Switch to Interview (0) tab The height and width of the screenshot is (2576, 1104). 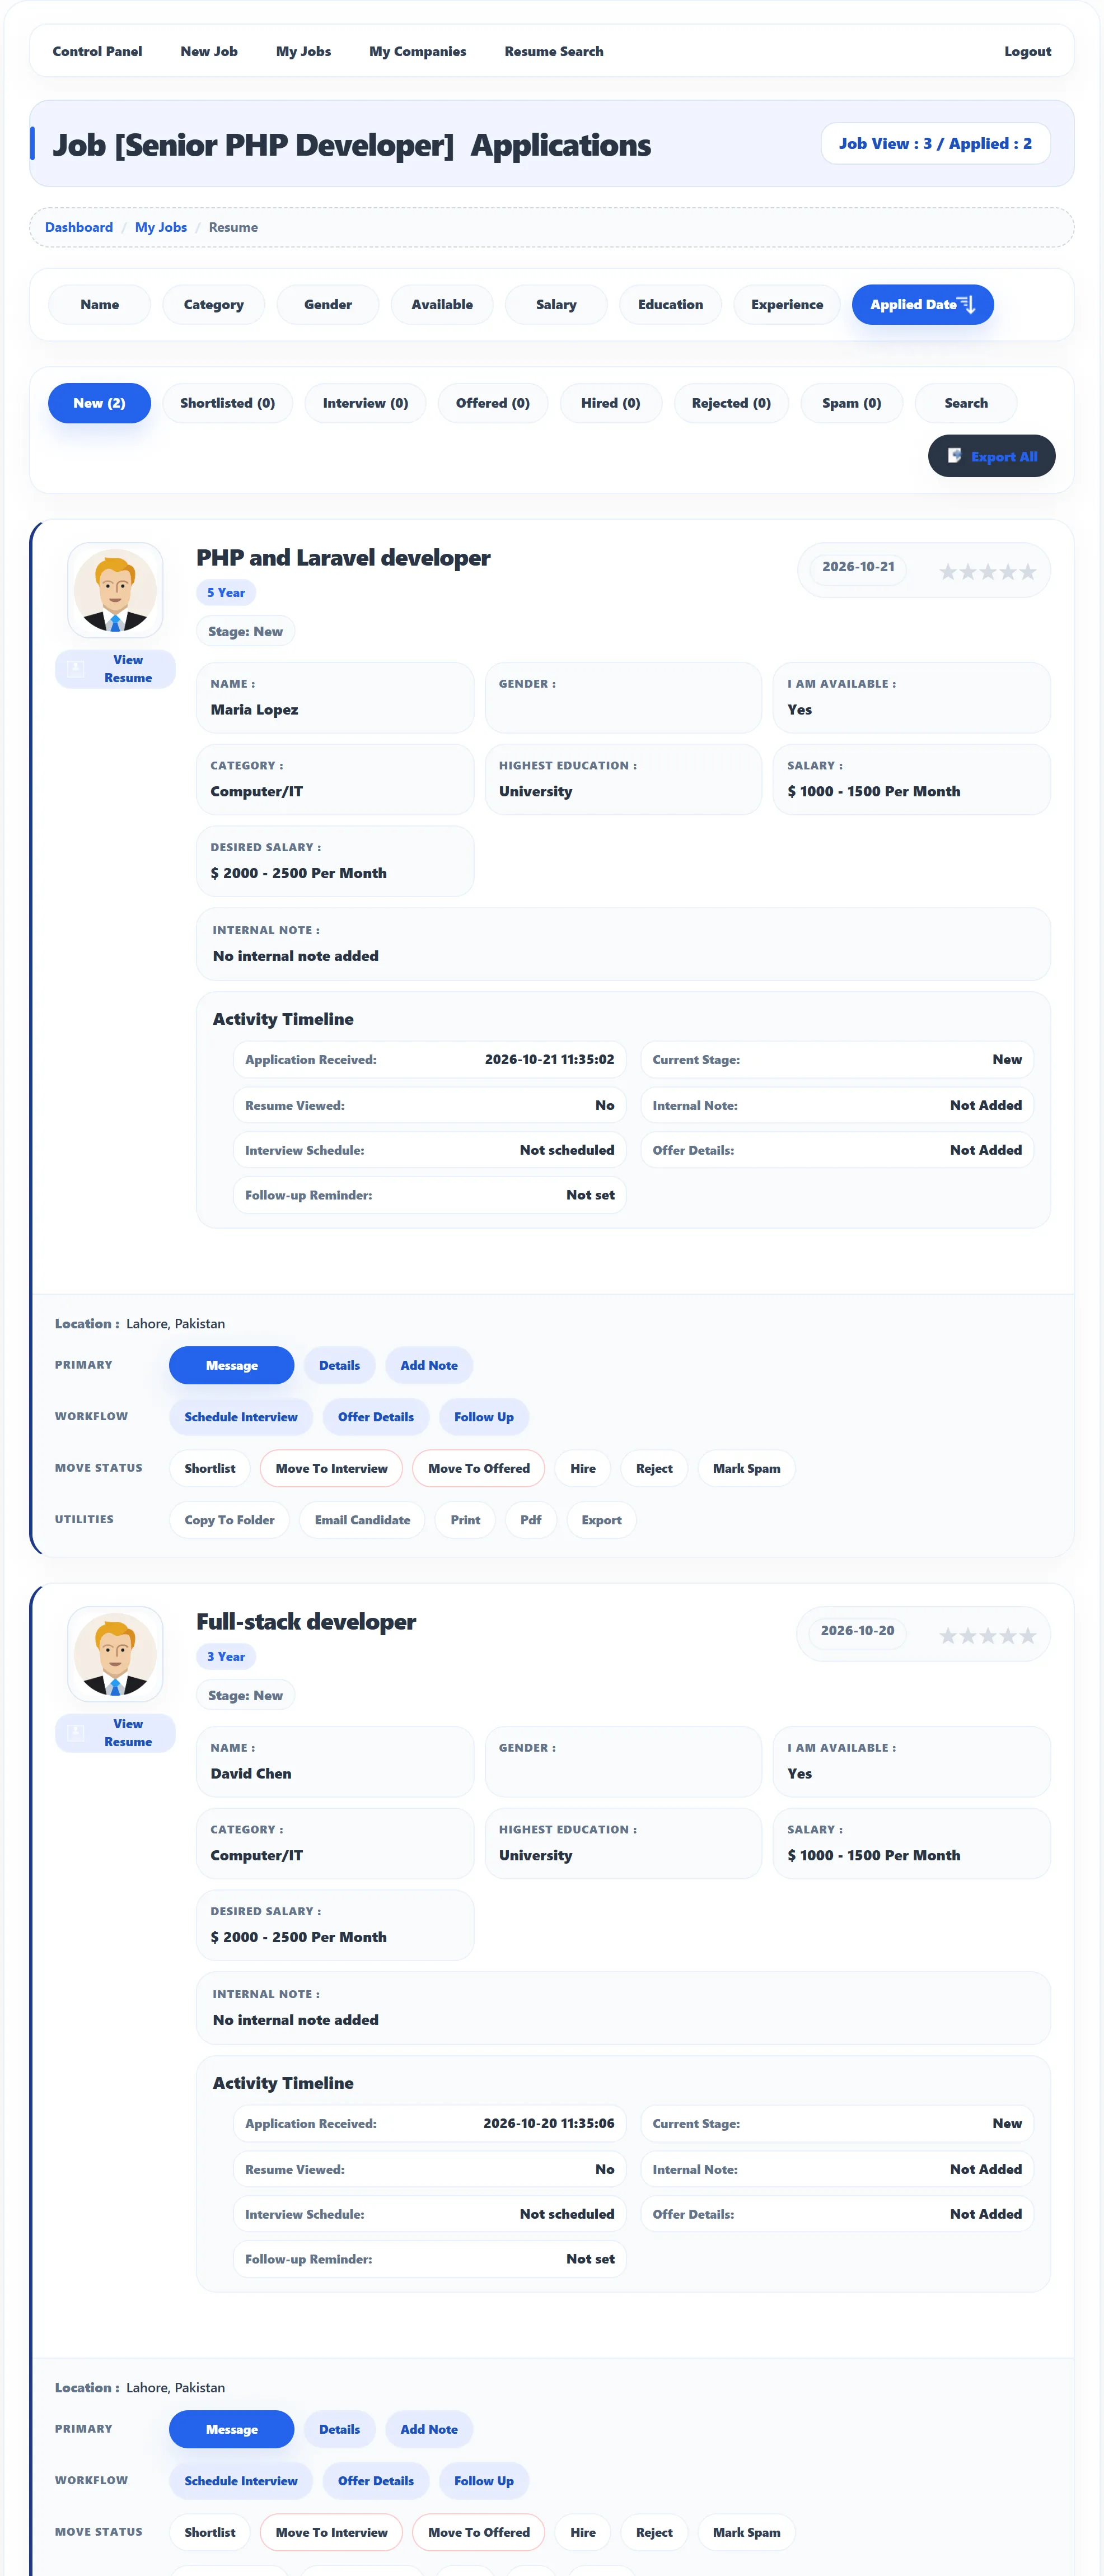click(365, 403)
